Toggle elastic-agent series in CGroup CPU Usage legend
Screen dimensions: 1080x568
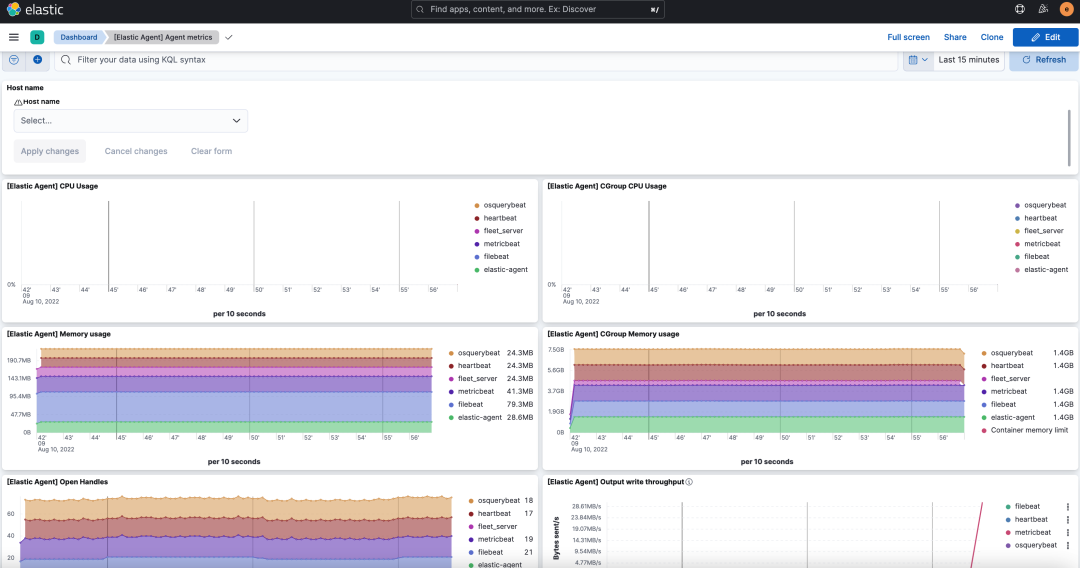click(x=1046, y=269)
